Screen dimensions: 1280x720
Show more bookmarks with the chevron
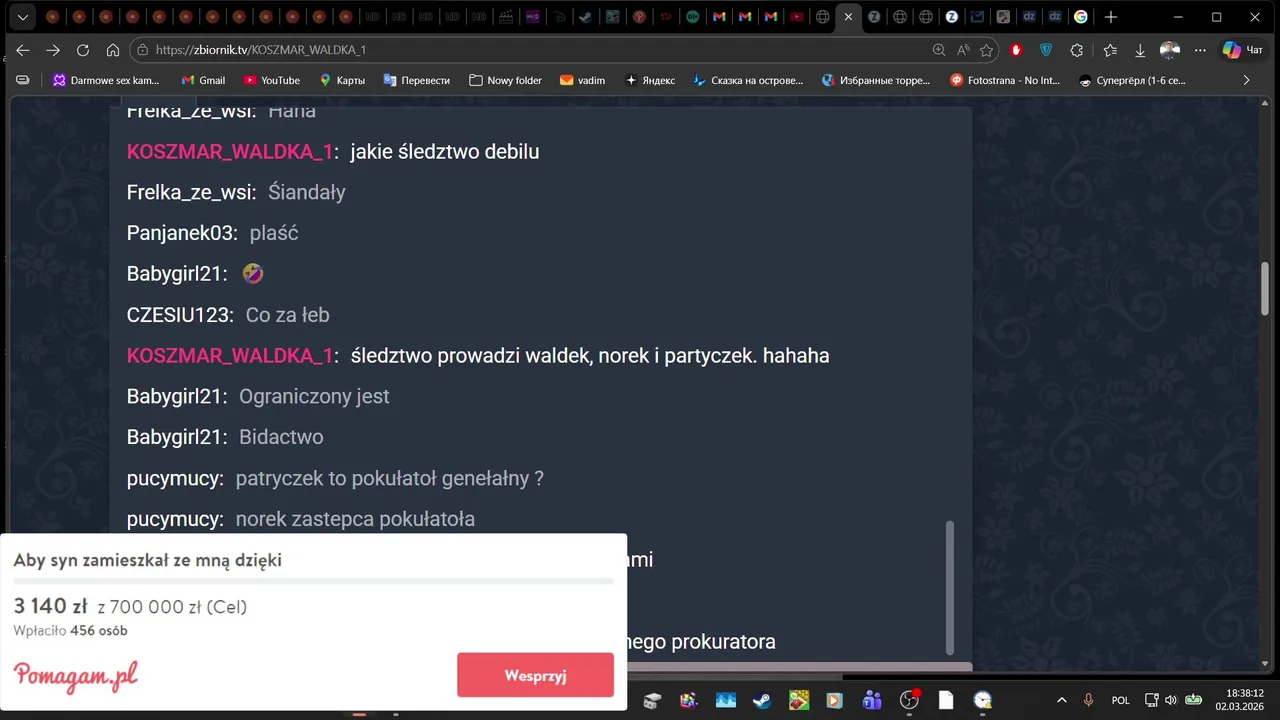click(1246, 80)
